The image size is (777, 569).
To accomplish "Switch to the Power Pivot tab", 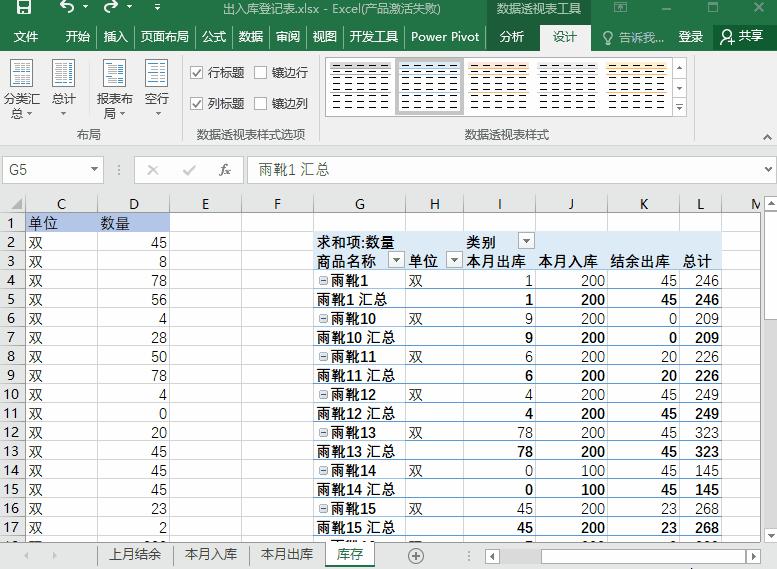I will coord(445,37).
